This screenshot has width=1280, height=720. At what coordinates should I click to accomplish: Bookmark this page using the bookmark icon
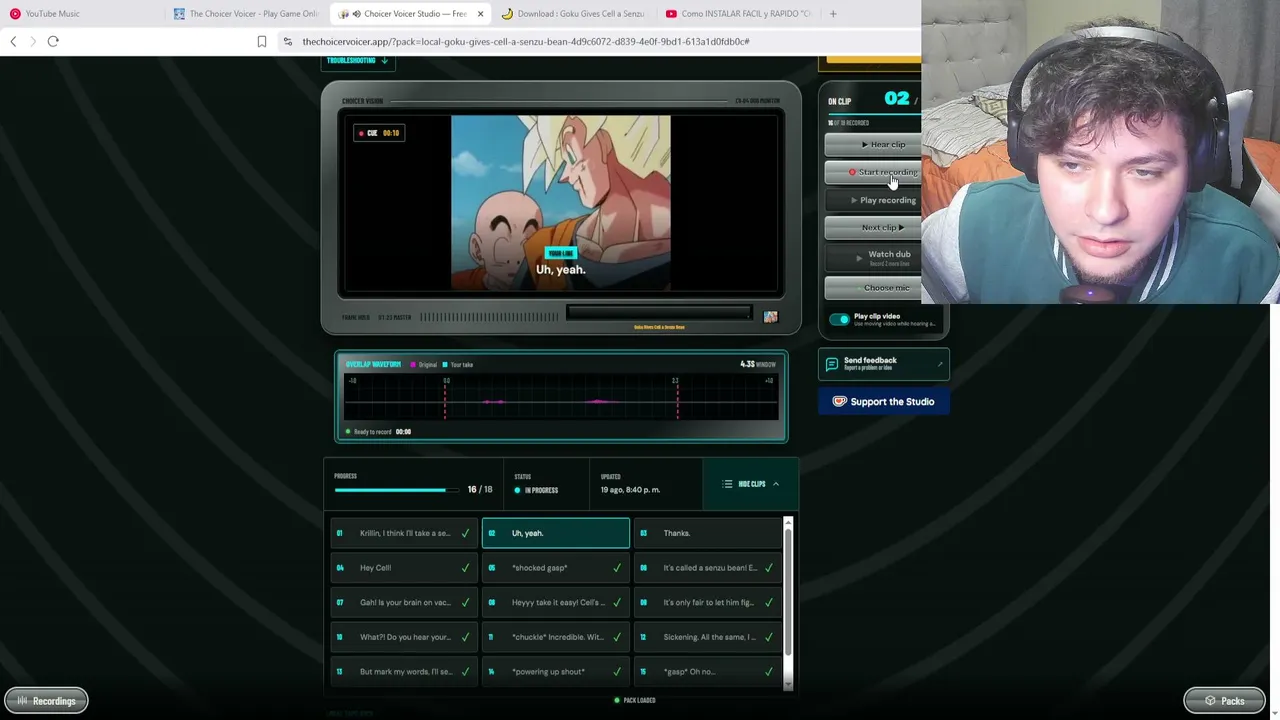[262, 41]
